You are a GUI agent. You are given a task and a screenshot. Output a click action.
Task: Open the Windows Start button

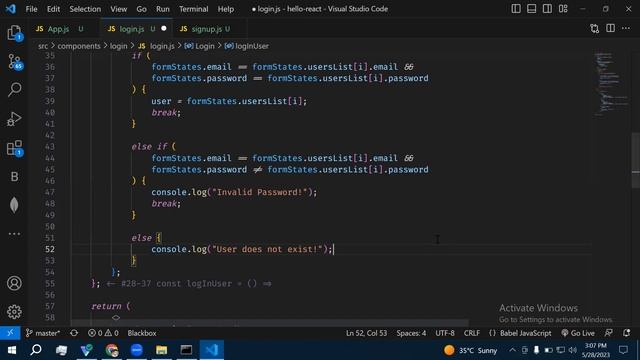[x=11, y=350]
